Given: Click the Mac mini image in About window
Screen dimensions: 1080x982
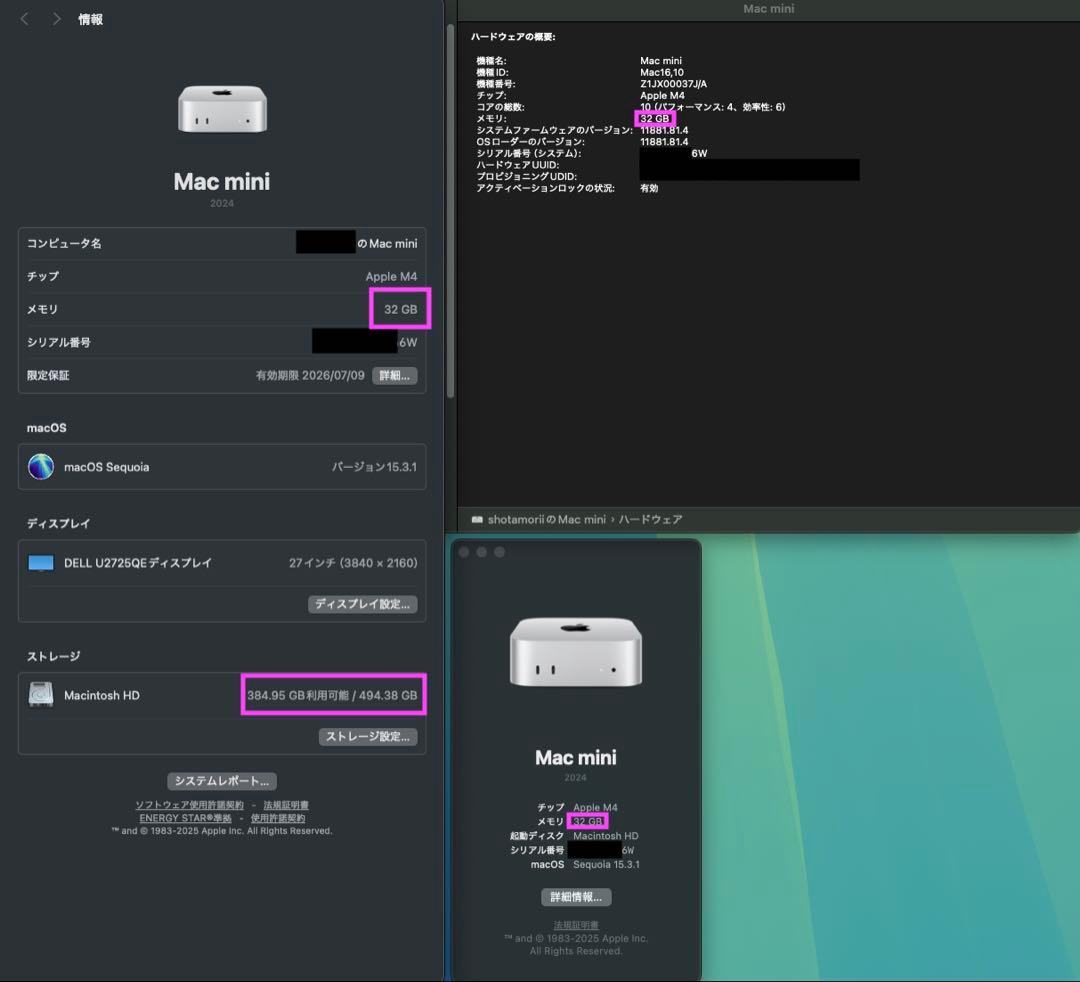Looking at the screenshot, I should [x=576, y=651].
